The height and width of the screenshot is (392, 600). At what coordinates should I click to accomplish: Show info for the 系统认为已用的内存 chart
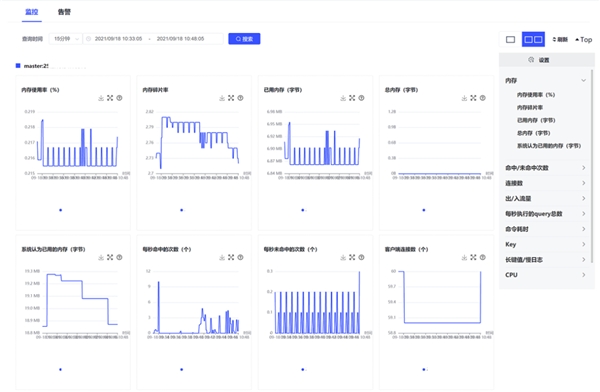[119, 257]
